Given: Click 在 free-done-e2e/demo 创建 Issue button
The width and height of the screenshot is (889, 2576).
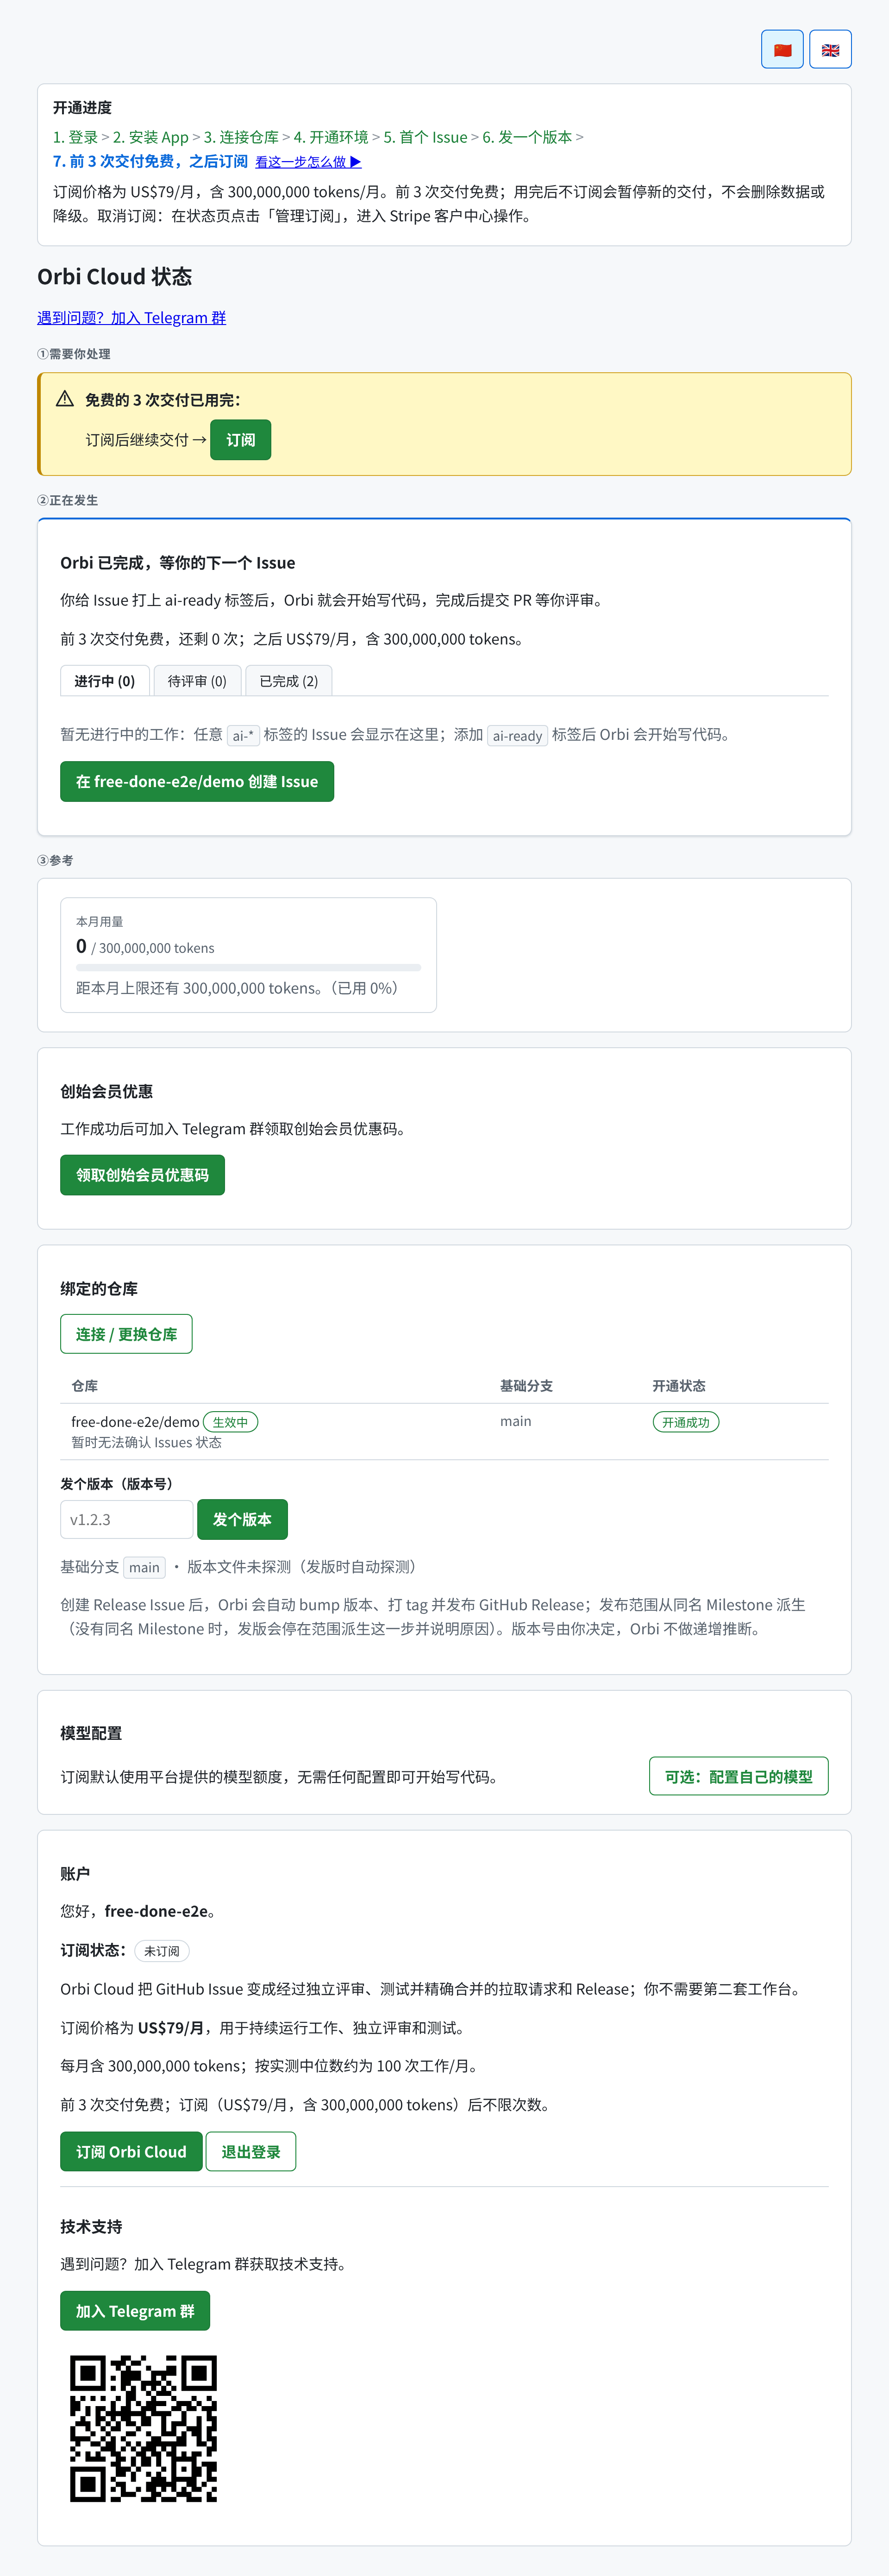Looking at the screenshot, I should coord(197,782).
